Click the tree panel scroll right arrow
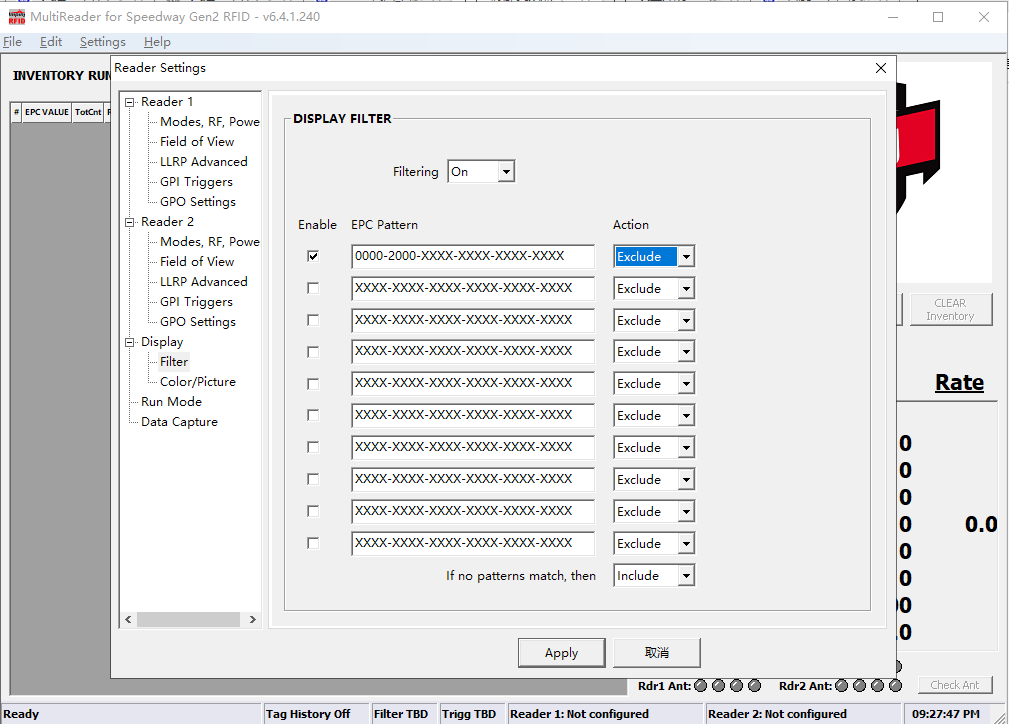Image resolution: width=1009 pixels, height=724 pixels. click(x=252, y=620)
